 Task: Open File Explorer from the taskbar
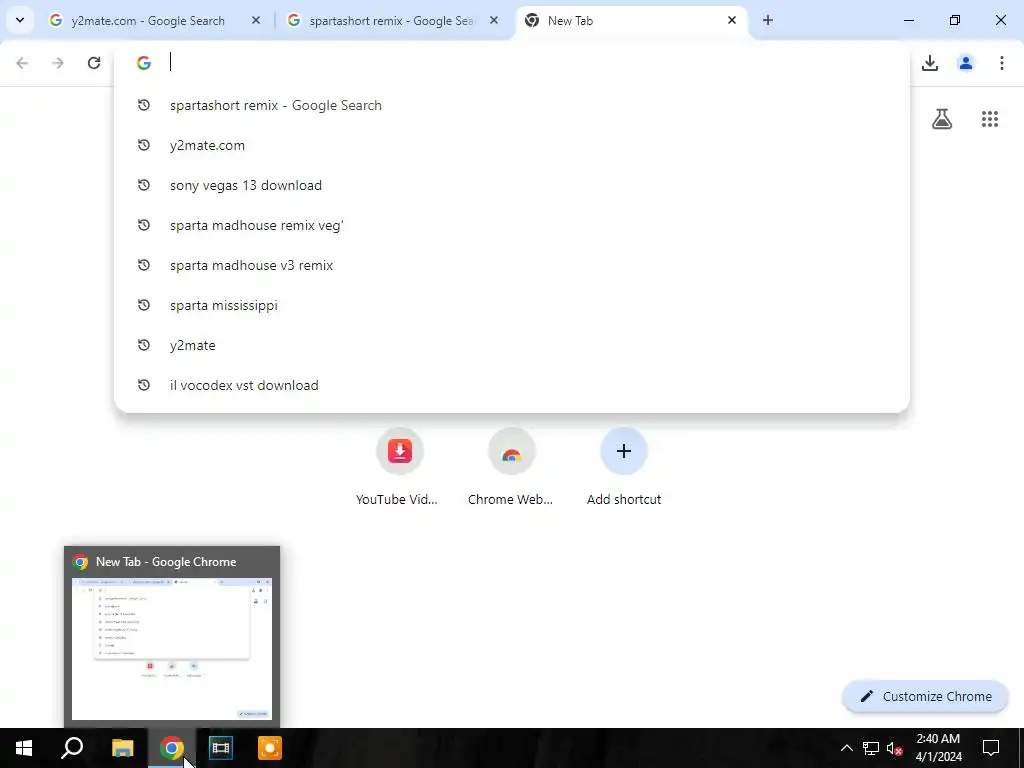(x=122, y=748)
